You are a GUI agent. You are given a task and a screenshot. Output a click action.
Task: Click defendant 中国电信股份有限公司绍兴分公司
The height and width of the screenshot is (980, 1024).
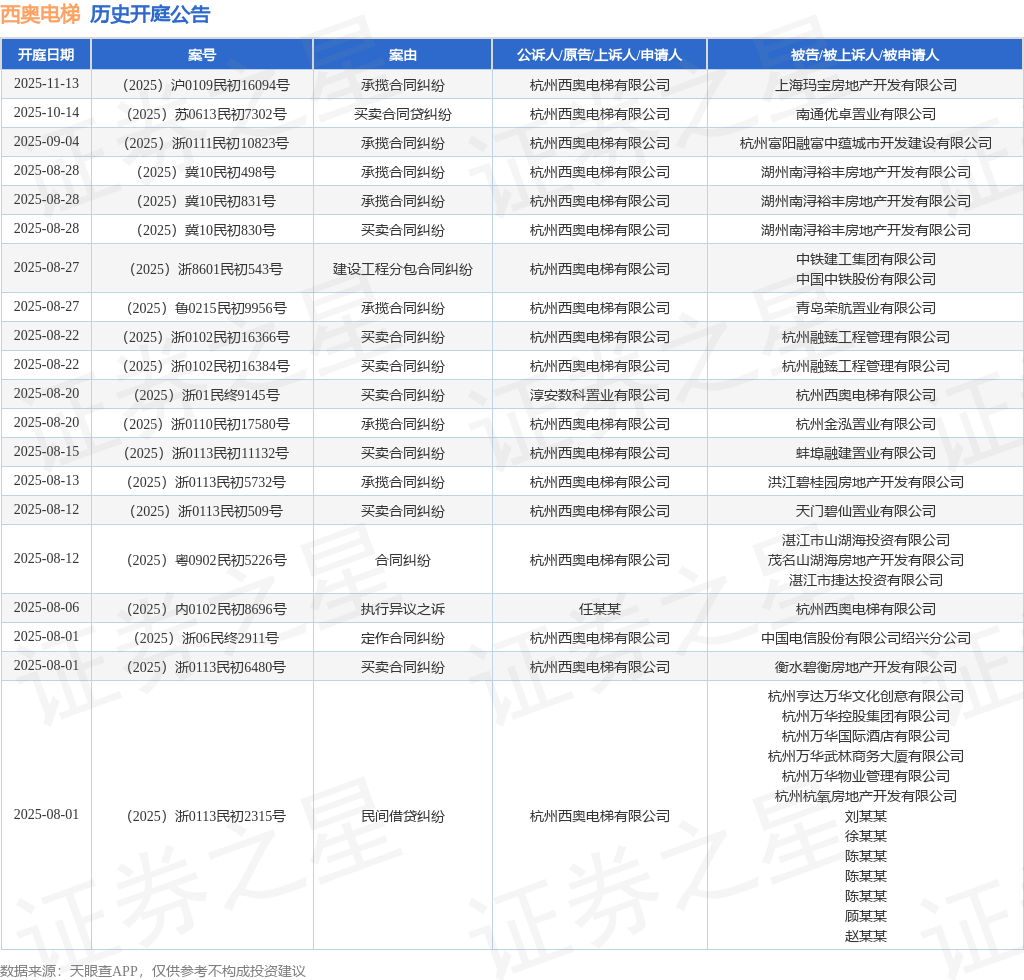click(x=865, y=639)
